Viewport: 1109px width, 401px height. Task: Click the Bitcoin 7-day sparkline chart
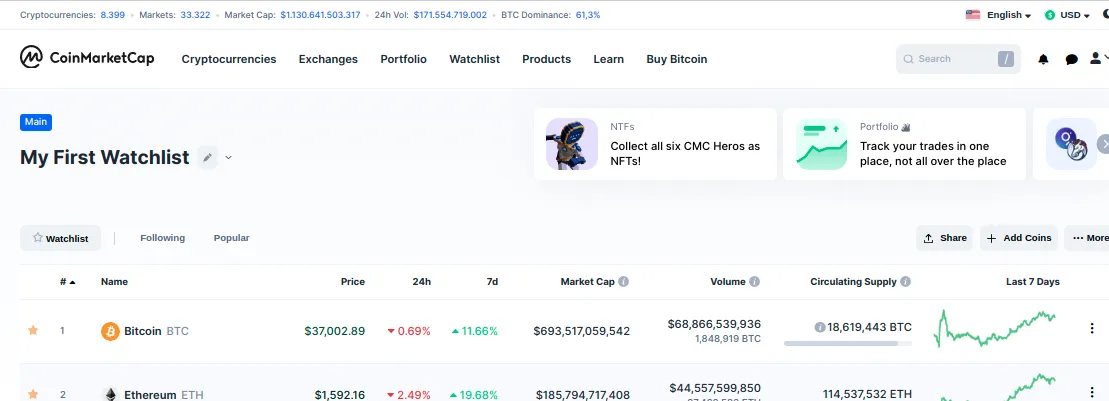(995, 329)
